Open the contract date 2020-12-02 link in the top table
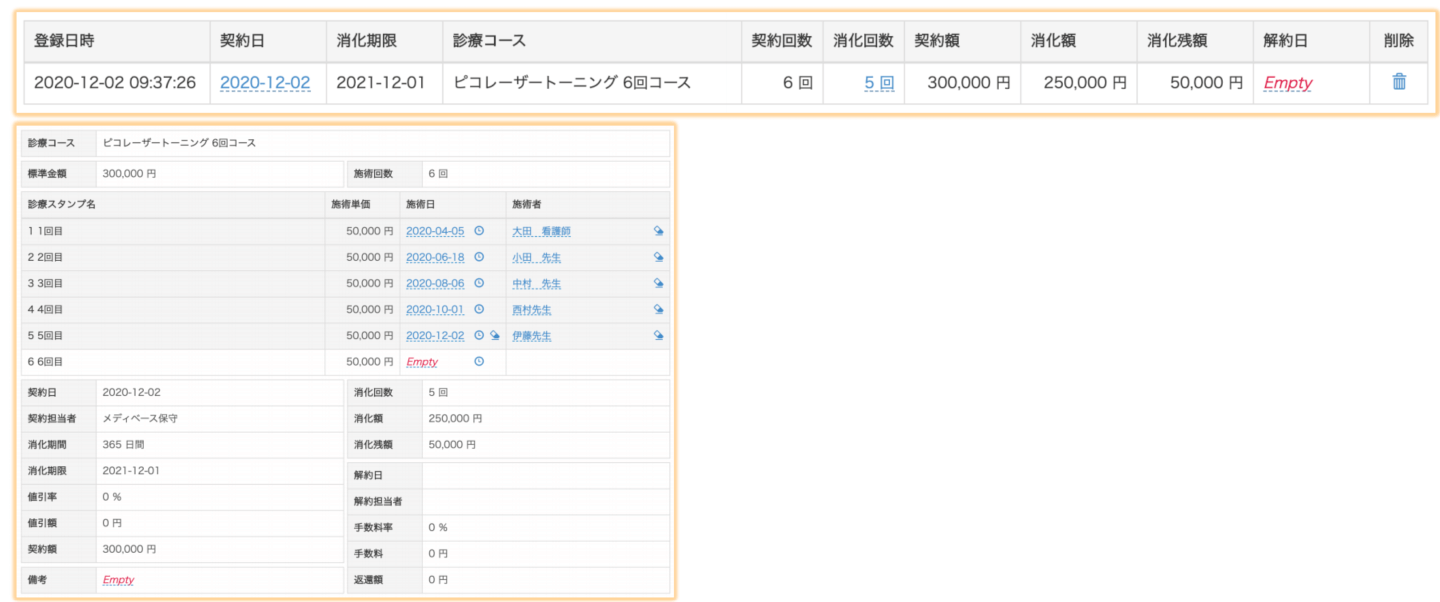 (x=265, y=83)
